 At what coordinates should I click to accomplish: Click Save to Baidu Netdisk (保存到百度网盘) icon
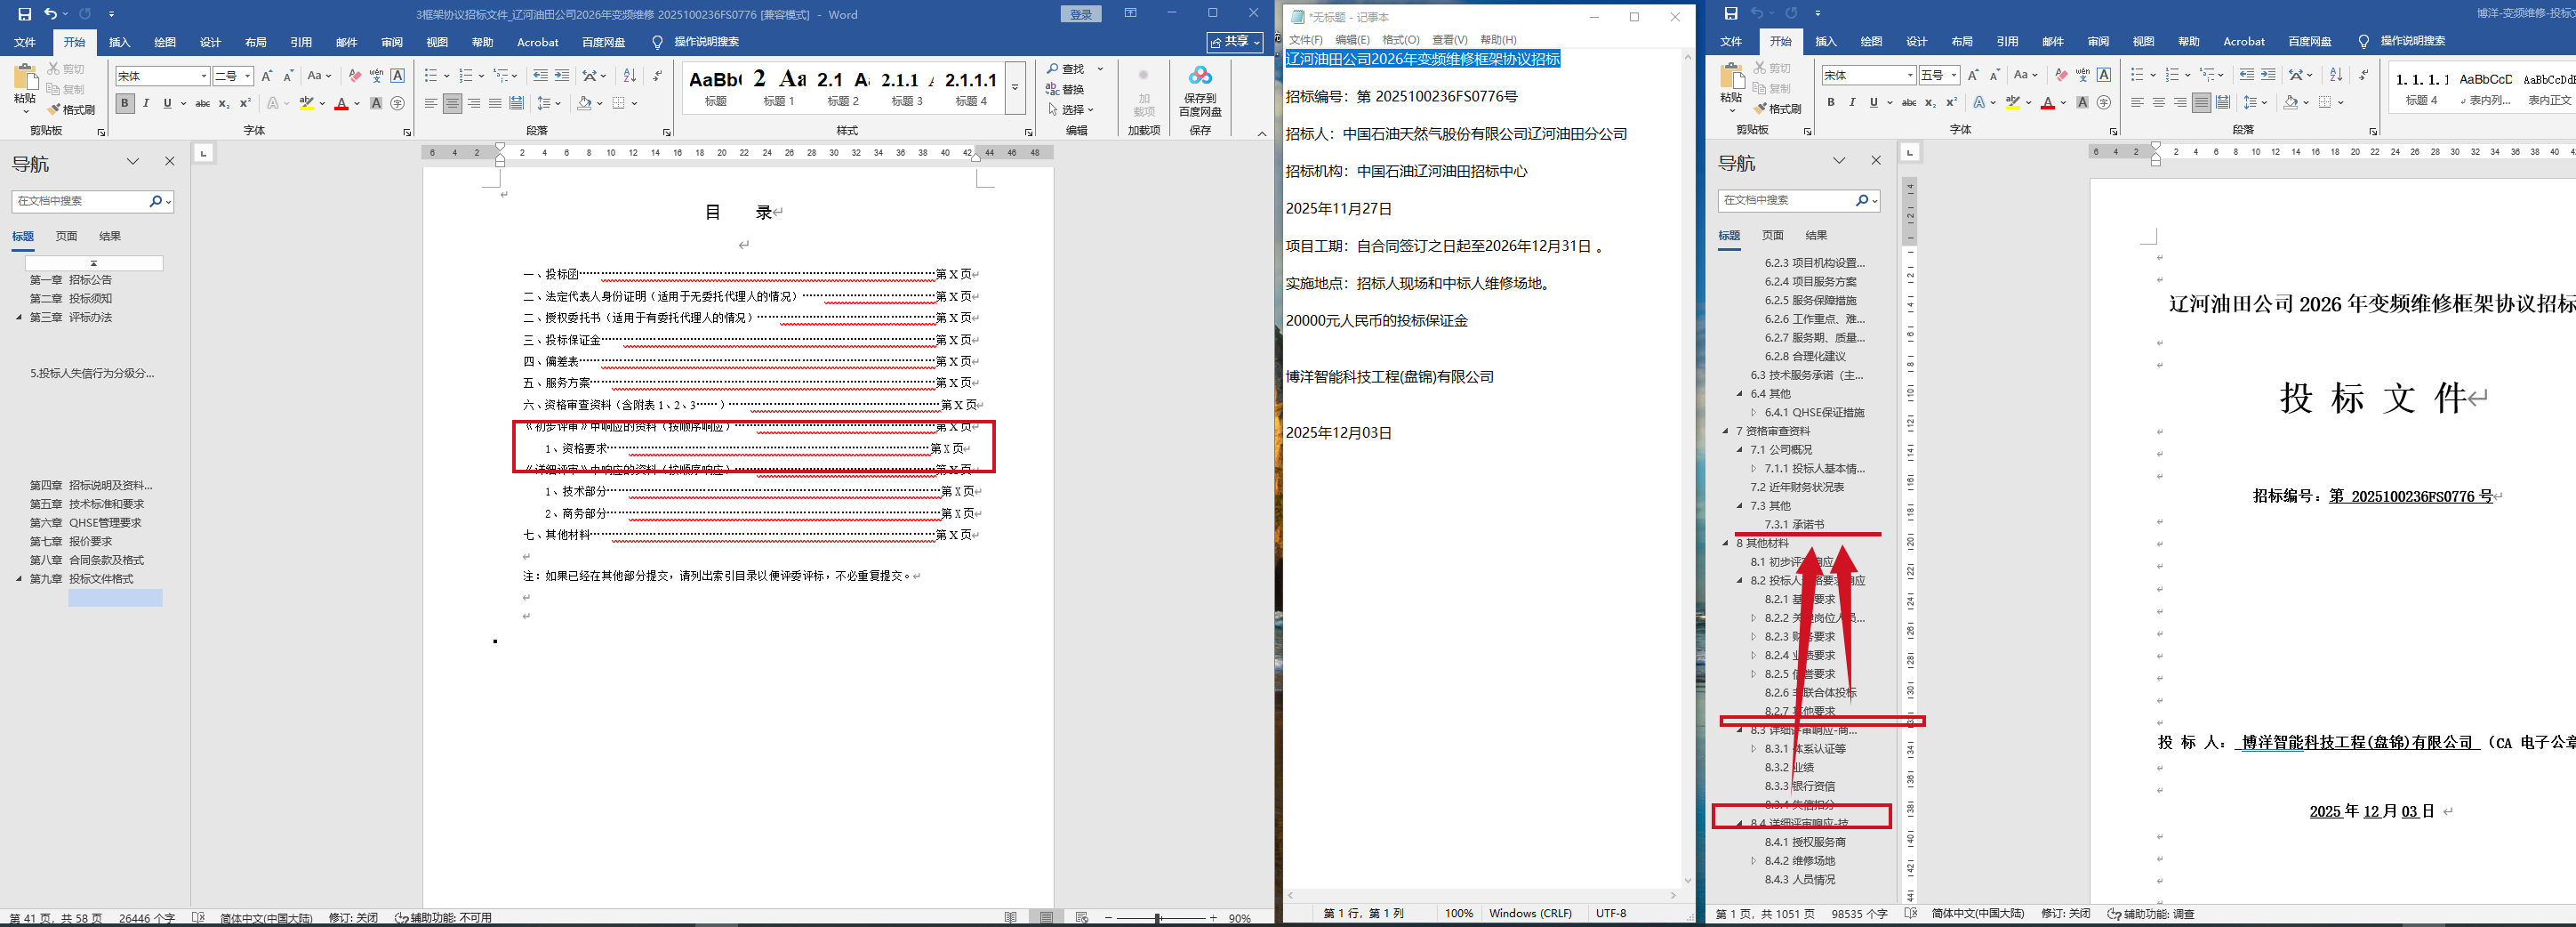coord(1200,90)
